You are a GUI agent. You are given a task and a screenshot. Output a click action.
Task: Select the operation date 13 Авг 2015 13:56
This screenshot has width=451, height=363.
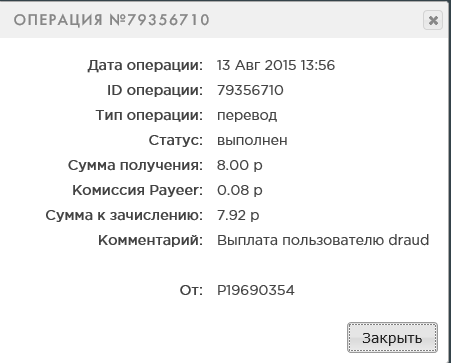click(276, 65)
